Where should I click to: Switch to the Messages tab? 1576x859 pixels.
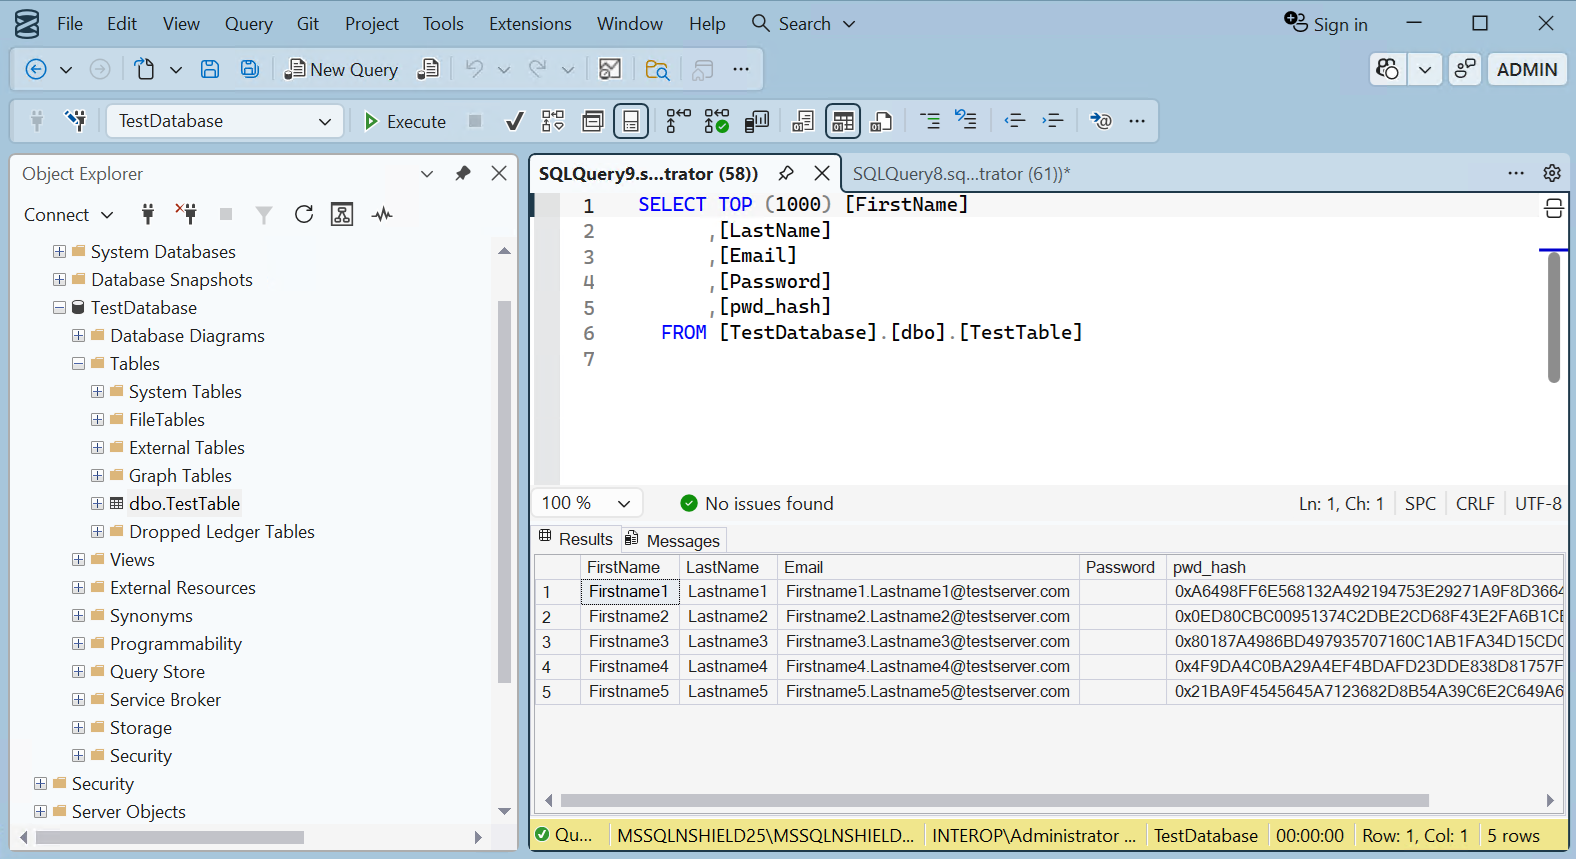point(673,540)
